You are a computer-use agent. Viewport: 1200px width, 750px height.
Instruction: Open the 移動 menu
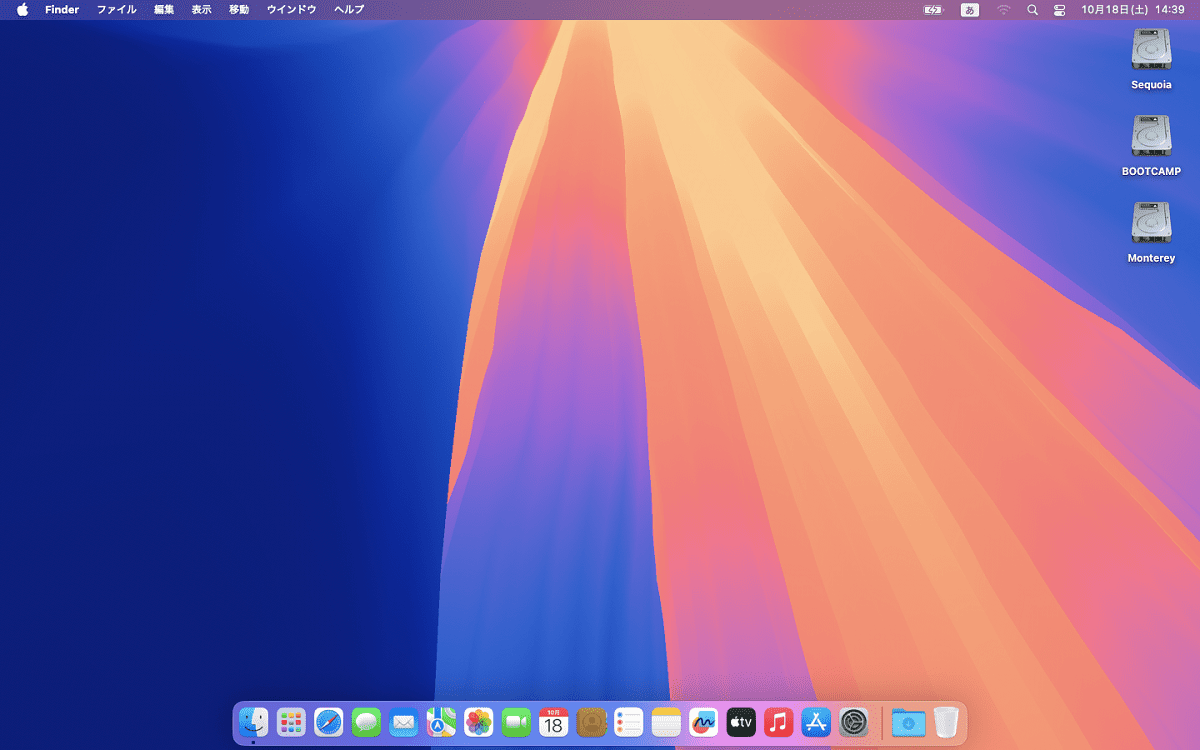pyautogui.click(x=239, y=9)
